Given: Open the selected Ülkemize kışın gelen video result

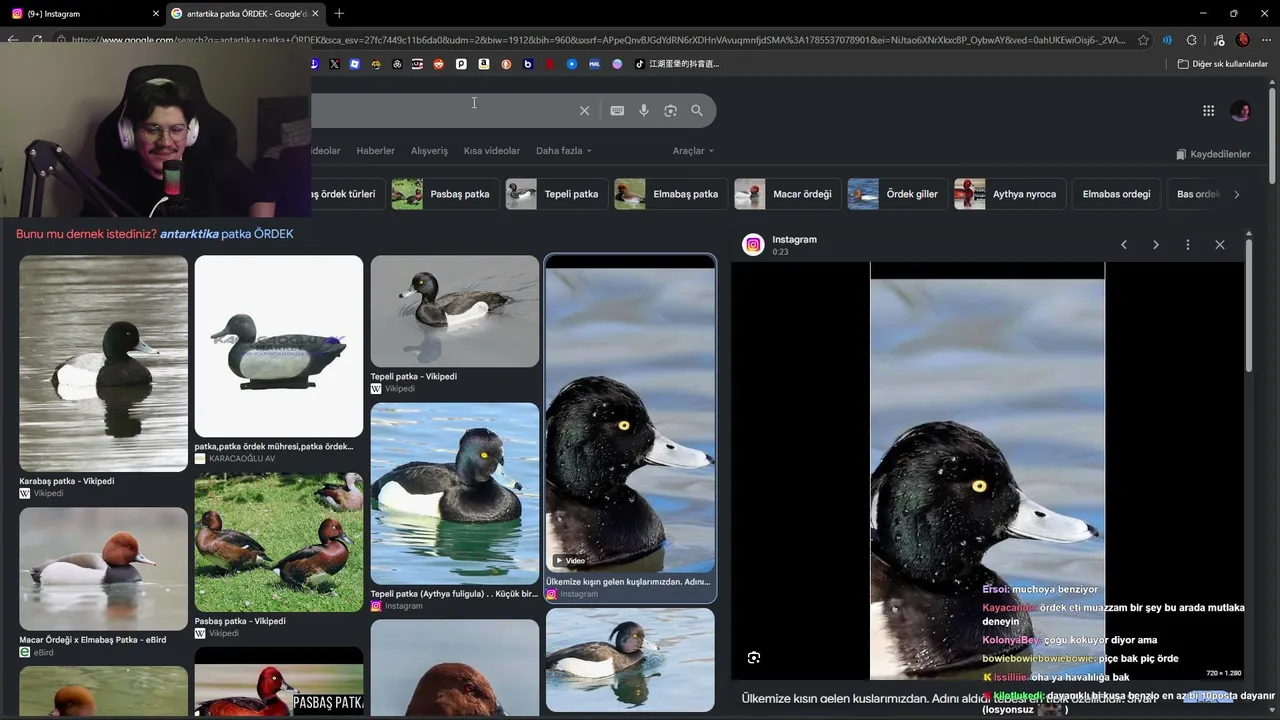Looking at the screenshot, I should tap(630, 415).
